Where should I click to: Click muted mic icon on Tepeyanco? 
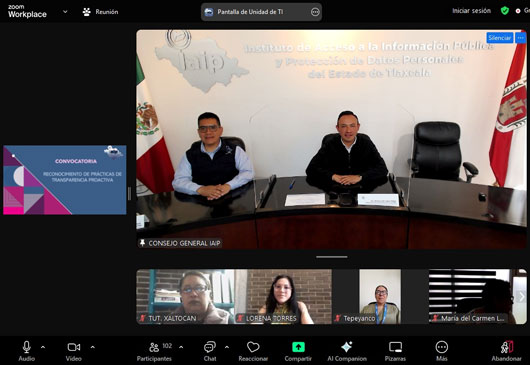pos(338,318)
